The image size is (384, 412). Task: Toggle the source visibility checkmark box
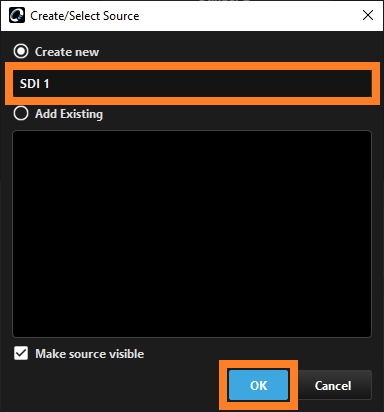click(21, 353)
